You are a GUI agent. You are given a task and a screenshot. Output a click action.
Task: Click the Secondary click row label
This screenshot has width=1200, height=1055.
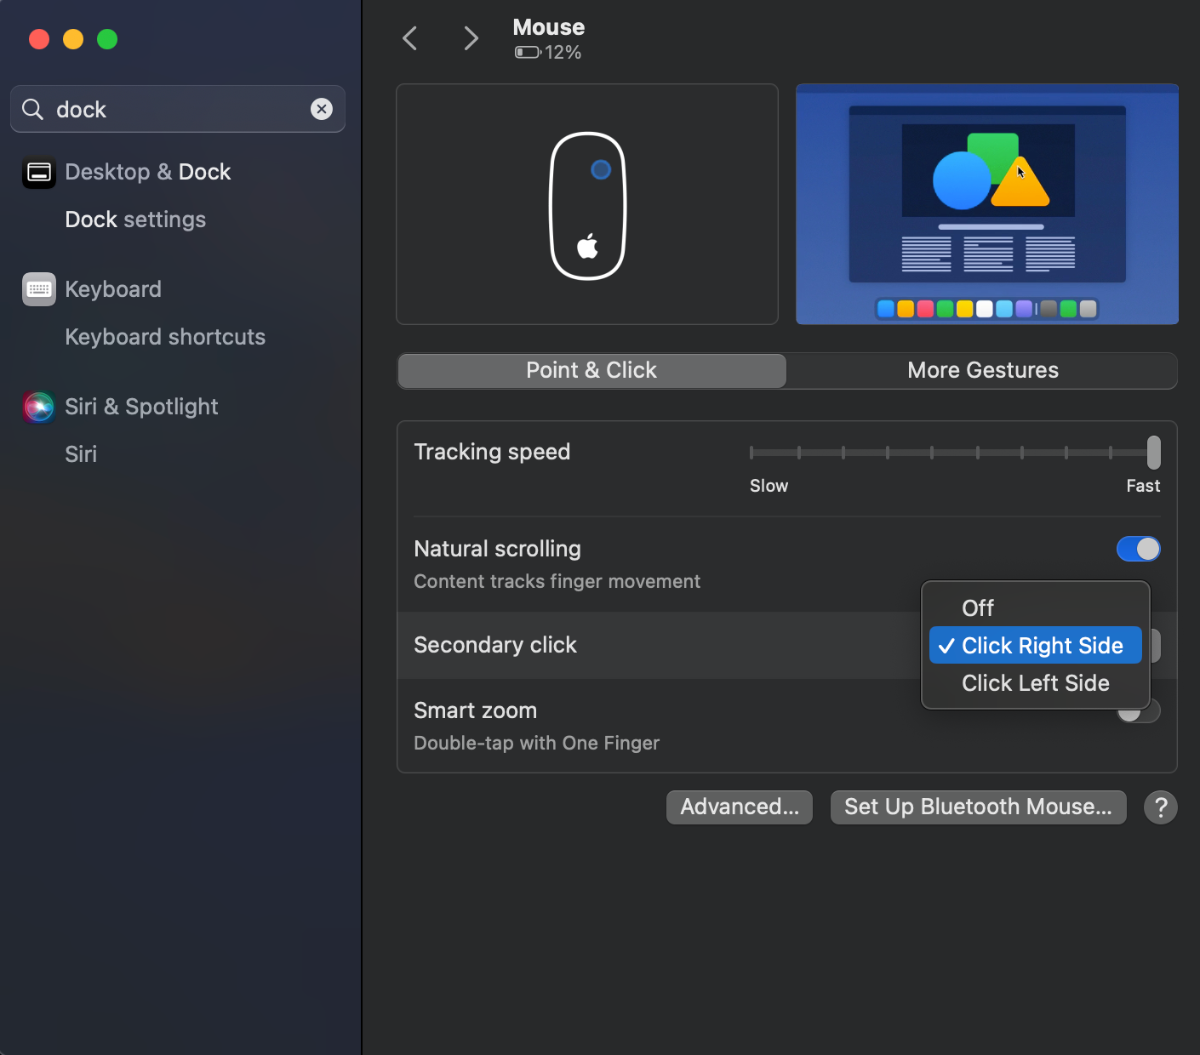(x=495, y=645)
